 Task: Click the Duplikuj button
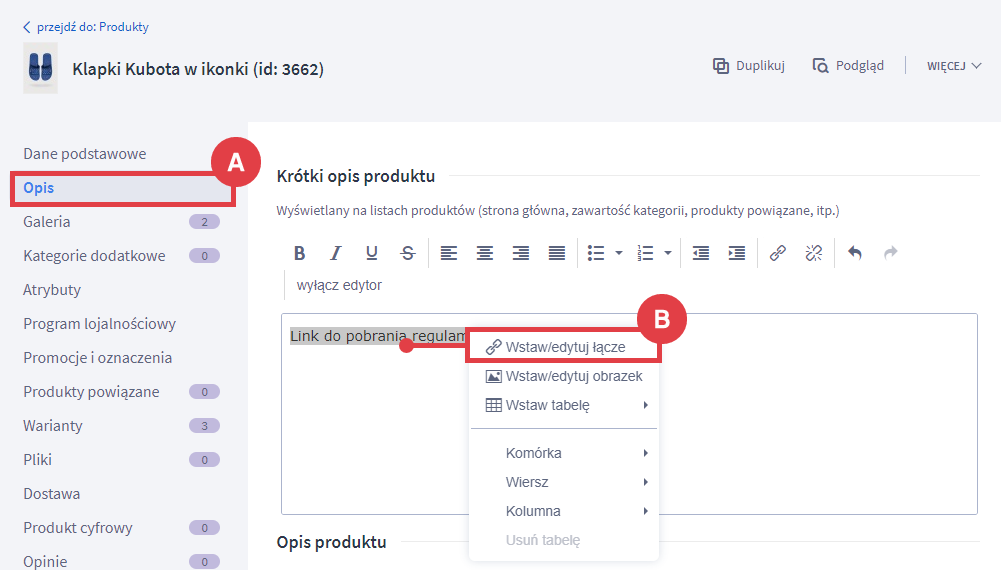pyautogui.click(x=749, y=66)
